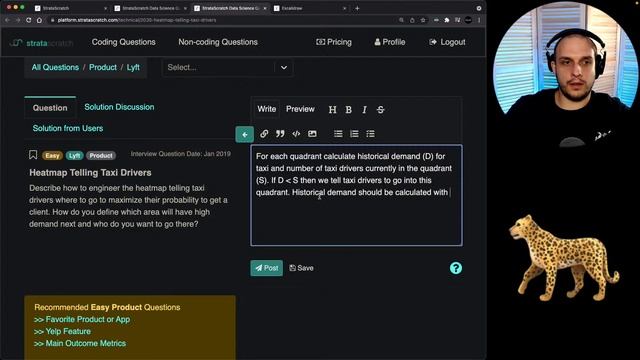Post the answer with the Post button
Screen dimensions: 640x360
[x=267, y=268]
